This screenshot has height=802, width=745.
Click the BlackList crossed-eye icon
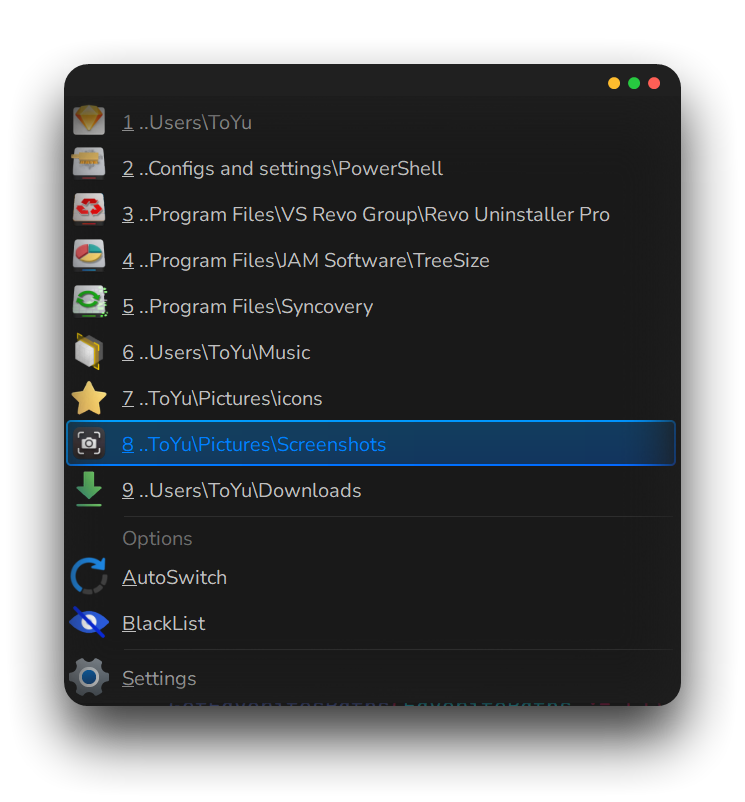pyautogui.click(x=89, y=622)
